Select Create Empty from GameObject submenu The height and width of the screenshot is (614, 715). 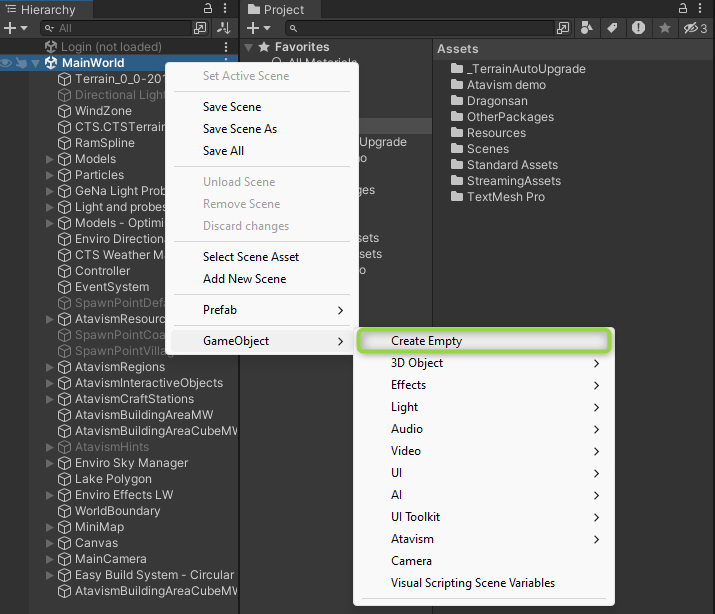[x=426, y=341]
